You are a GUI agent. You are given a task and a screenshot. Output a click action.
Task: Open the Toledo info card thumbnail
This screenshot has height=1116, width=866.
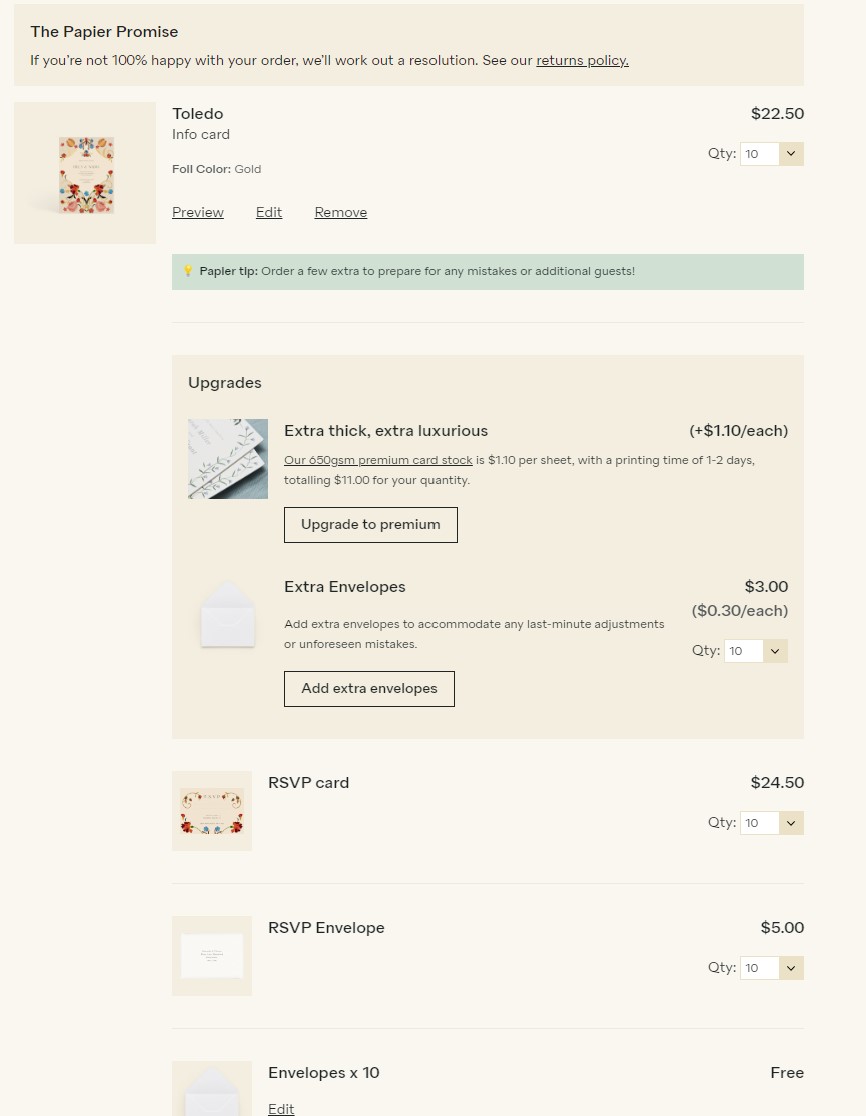[x=85, y=173]
